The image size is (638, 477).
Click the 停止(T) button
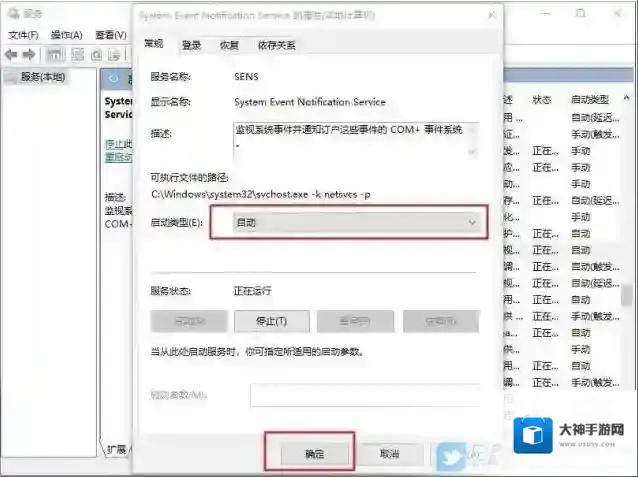click(x=272, y=321)
